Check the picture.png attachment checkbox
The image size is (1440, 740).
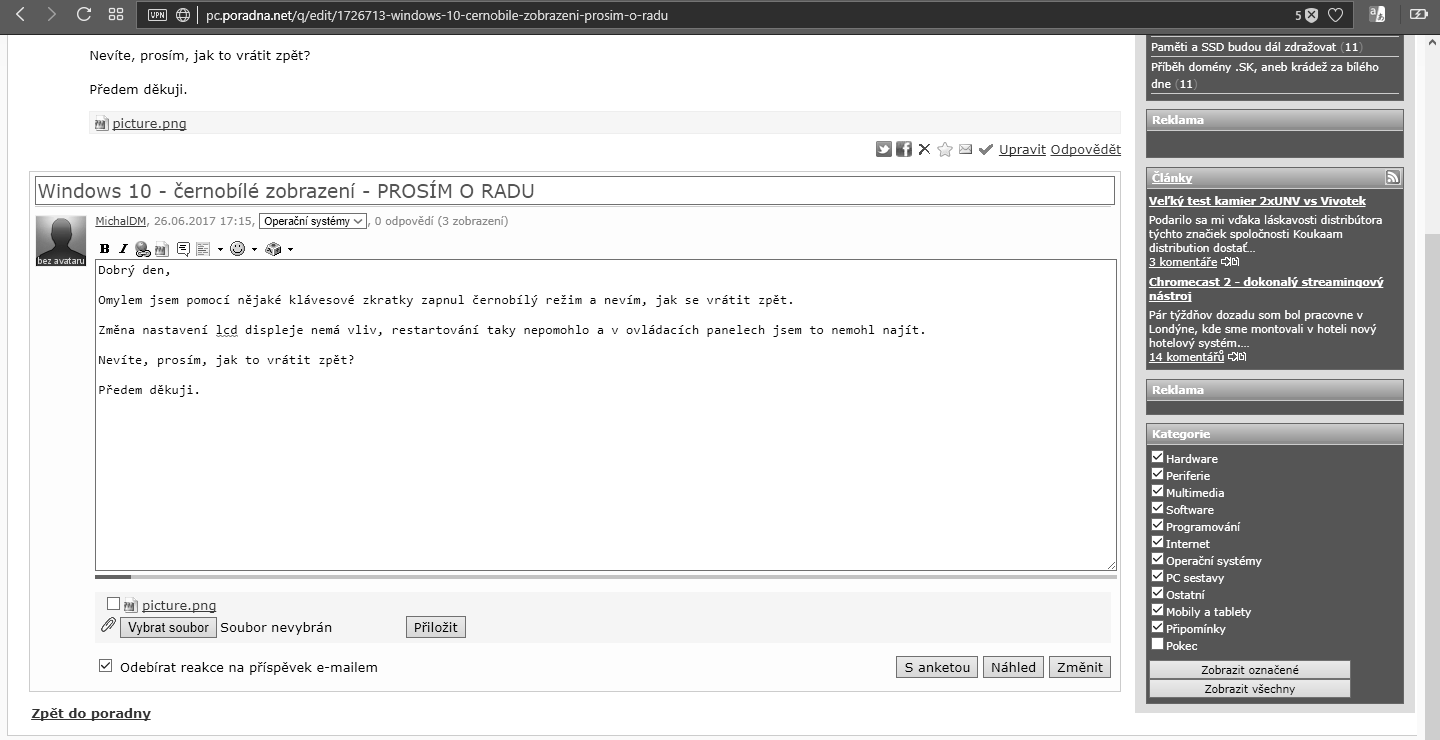tap(114, 604)
